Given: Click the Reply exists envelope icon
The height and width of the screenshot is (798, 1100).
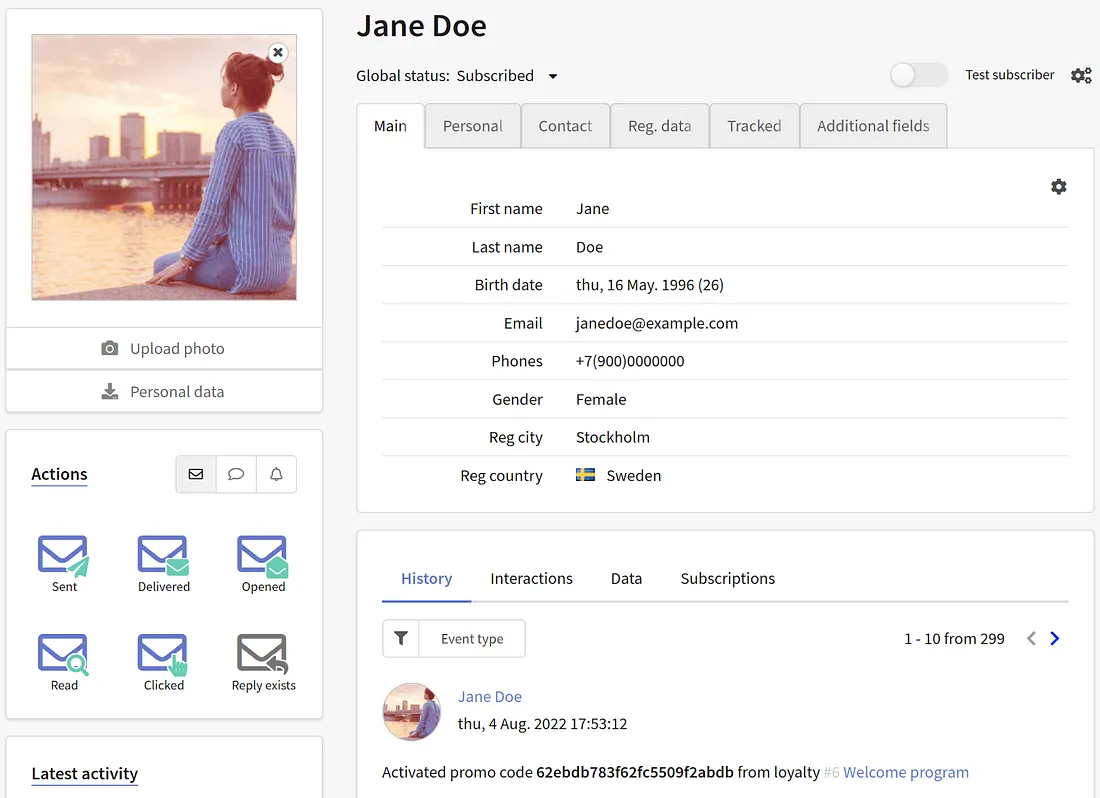Looking at the screenshot, I should tap(263, 654).
